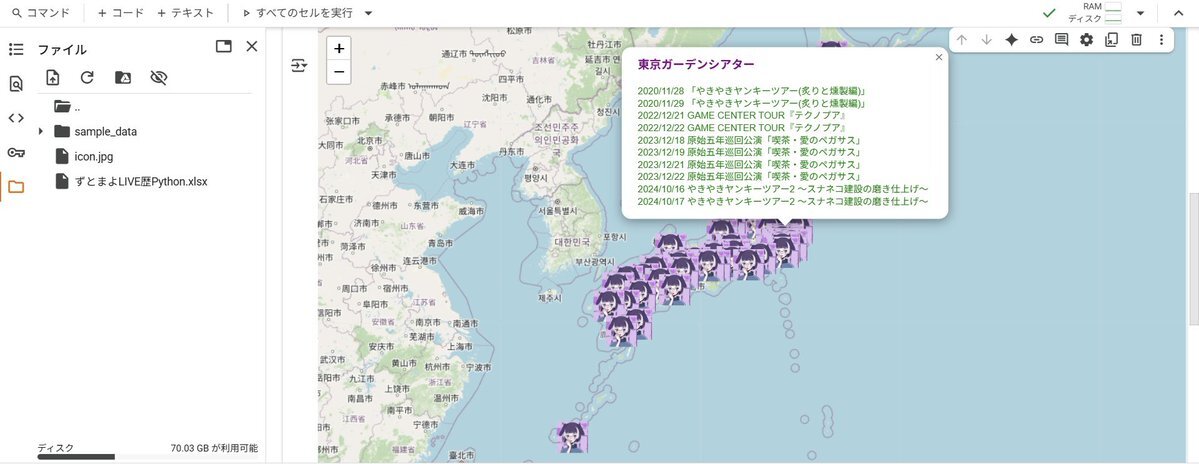Open the Files panel in a new tab
The image size is (1199, 464).
pos(223,47)
